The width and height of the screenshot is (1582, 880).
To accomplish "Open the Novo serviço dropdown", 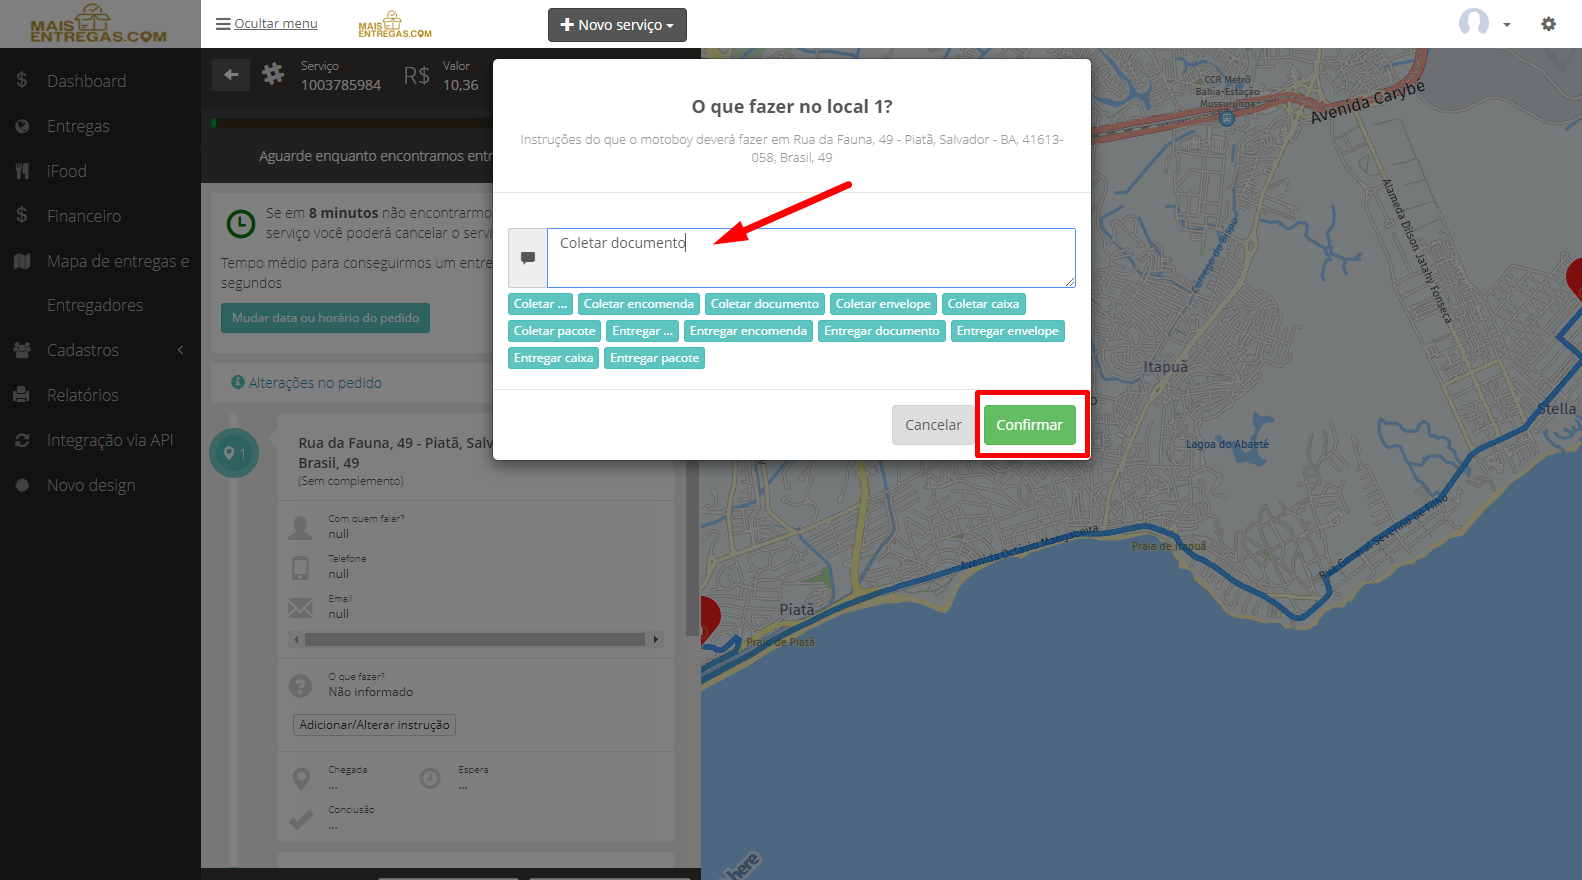I will tap(617, 25).
